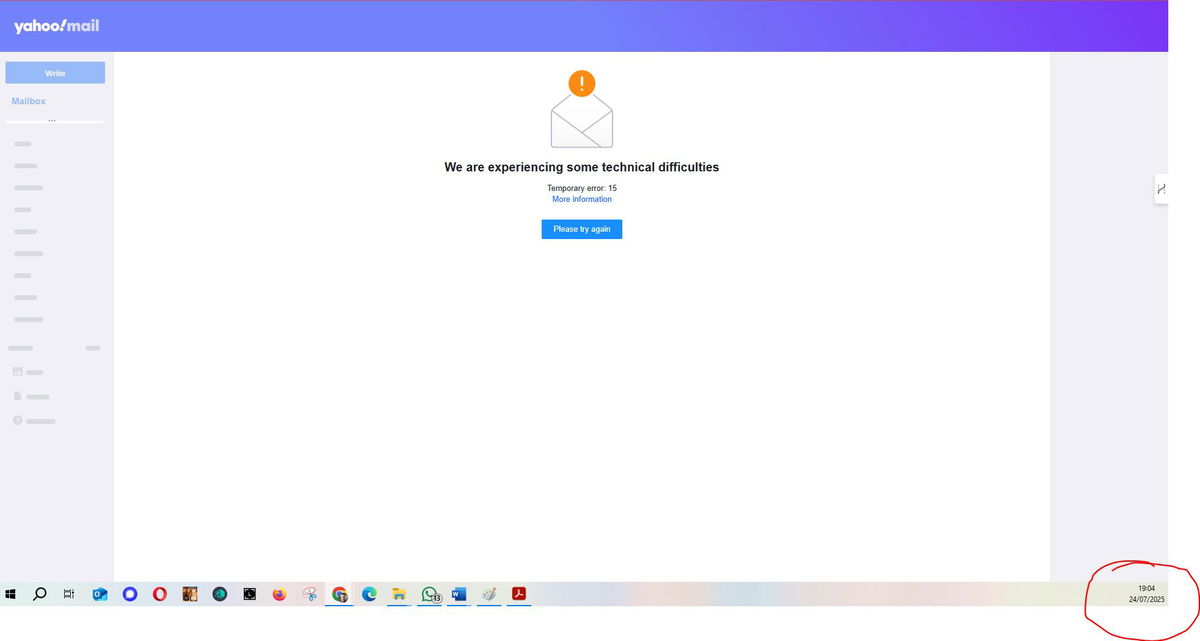This screenshot has height=641, width=1200.
Task: Launch Microsoft Edge from the taskbar
Action: pos(369,593)
